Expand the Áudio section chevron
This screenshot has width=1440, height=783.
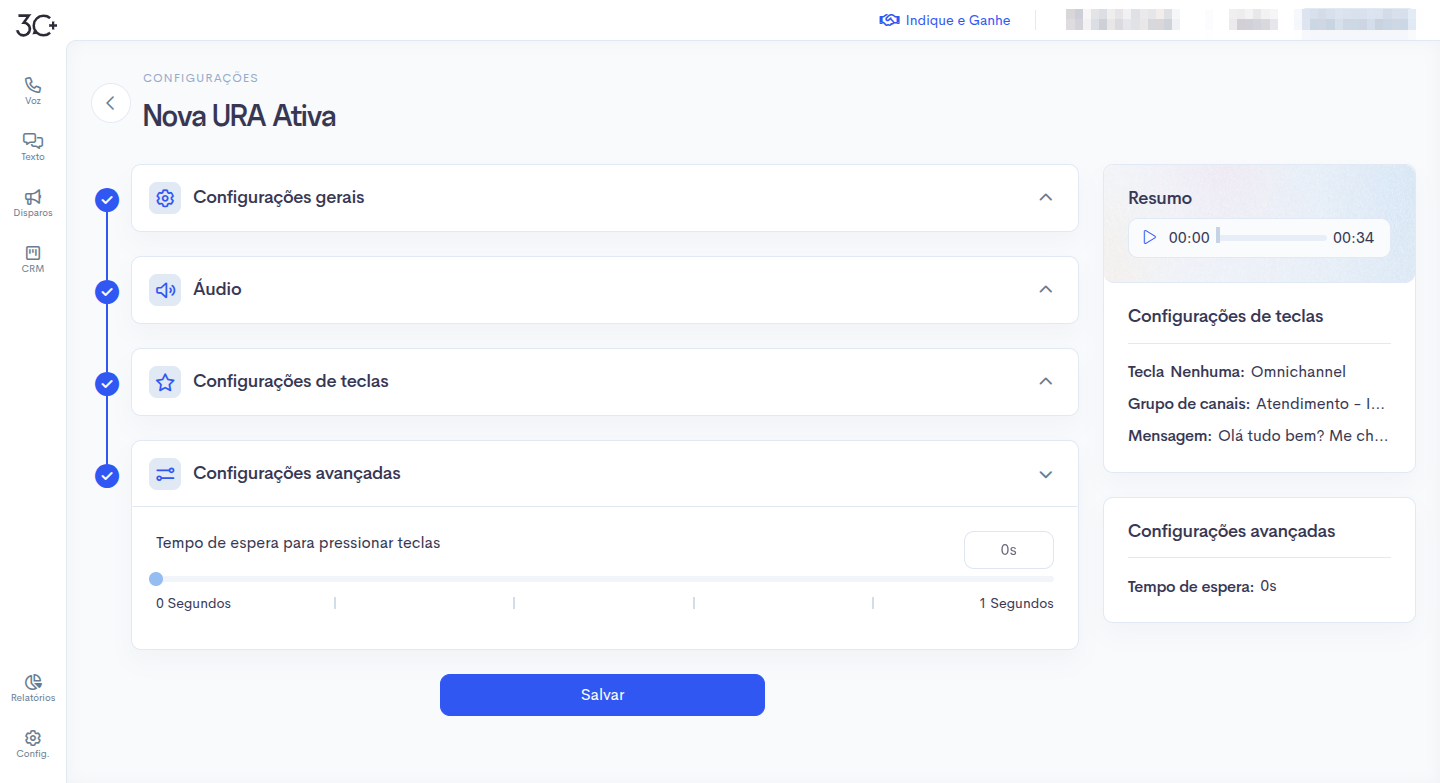click(1046, 290)
